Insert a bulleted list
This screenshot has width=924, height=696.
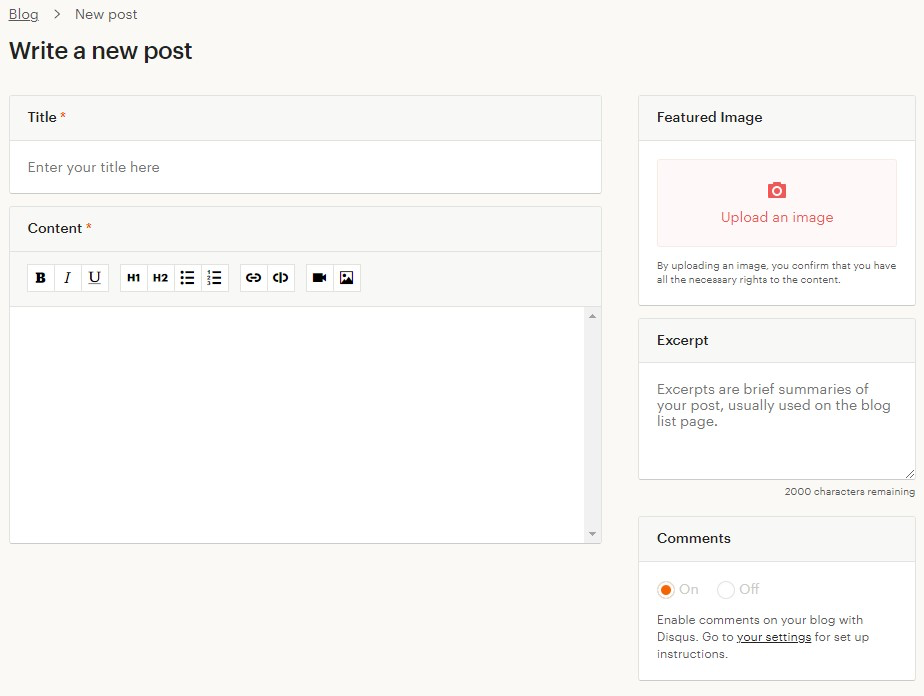[187, 278]
